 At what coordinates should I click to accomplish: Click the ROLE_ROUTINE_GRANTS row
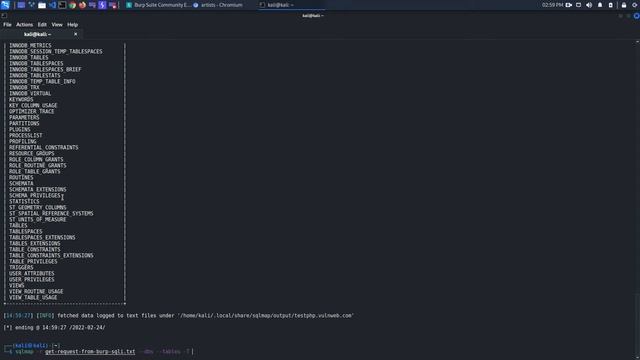click(x=38, y=165)
